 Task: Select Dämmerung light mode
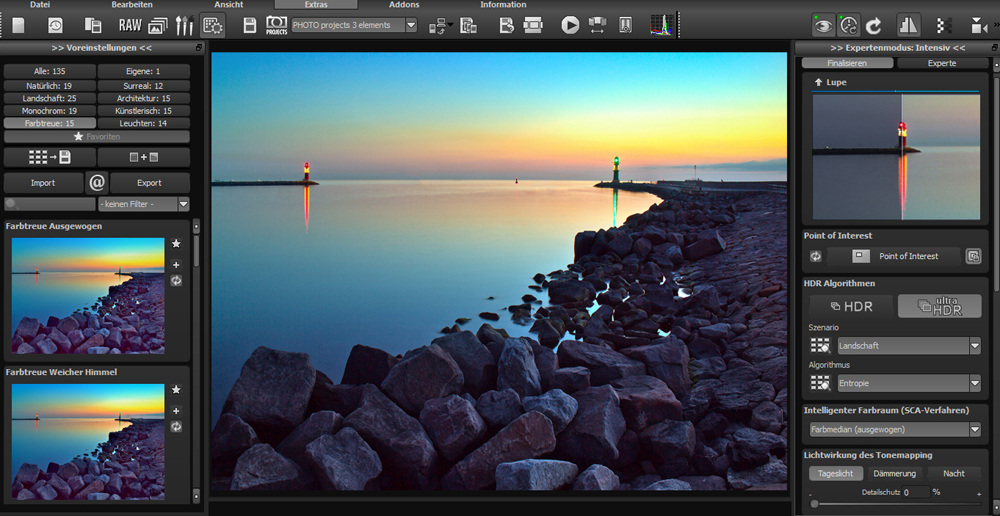coord(895,474)
